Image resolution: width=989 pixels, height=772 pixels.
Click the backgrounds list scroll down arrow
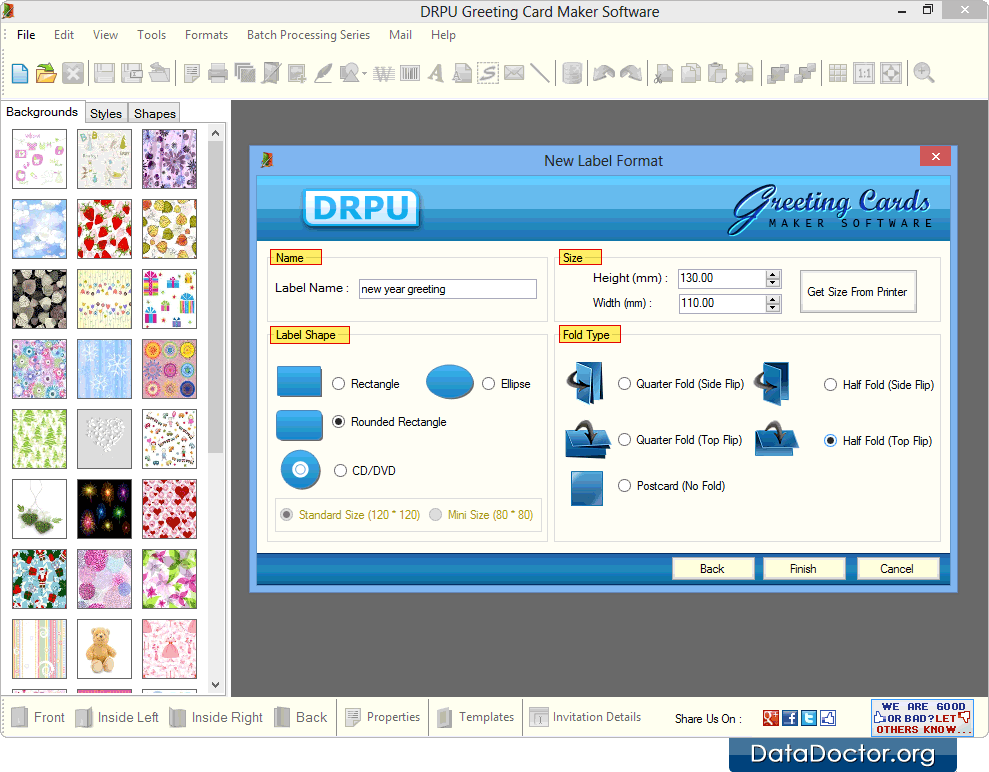tap(215, 684)
